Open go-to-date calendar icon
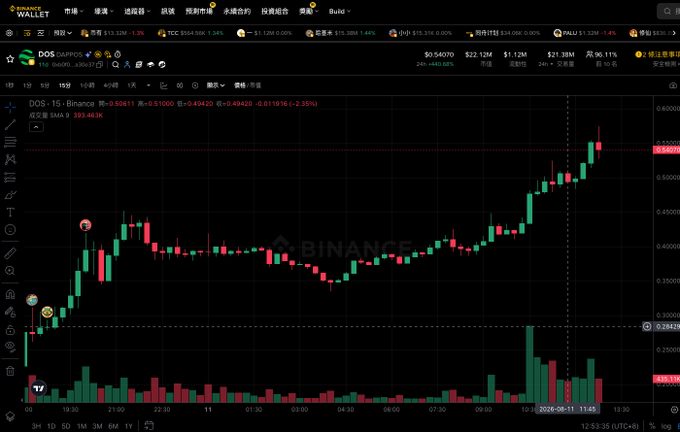This screenshot has width=680, height=432. 149,425
